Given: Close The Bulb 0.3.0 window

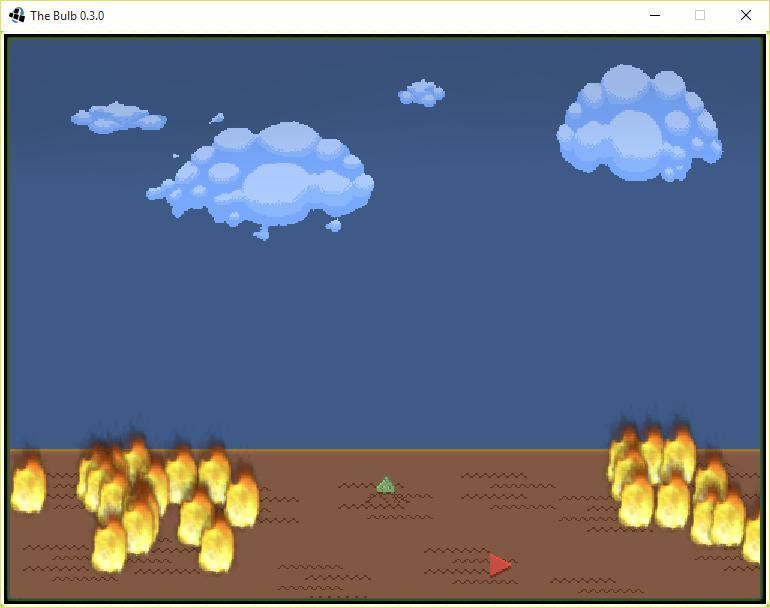Looking at the screenshot, I should click(745, 15).
